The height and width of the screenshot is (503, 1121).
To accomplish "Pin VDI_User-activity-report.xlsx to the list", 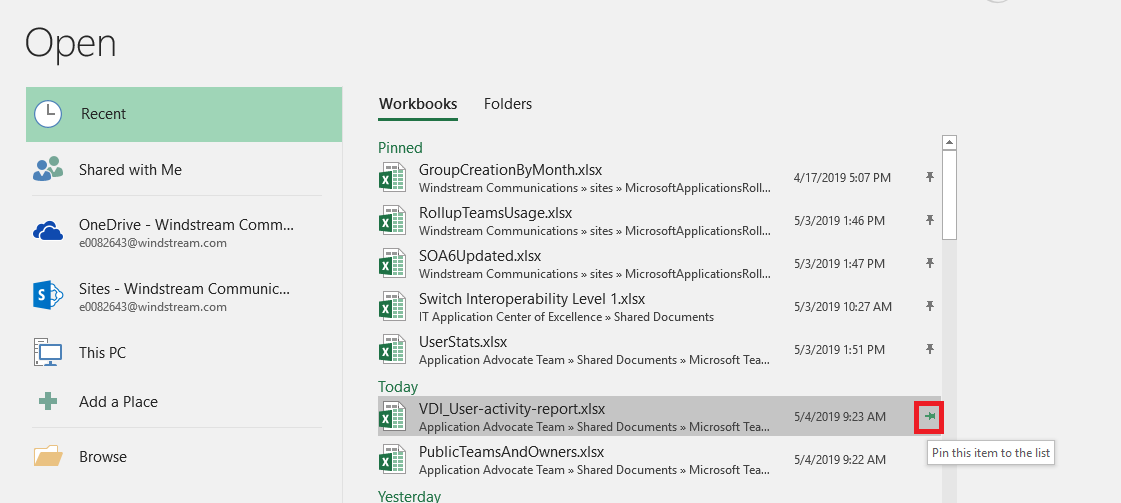I will [x=929, y=417].
